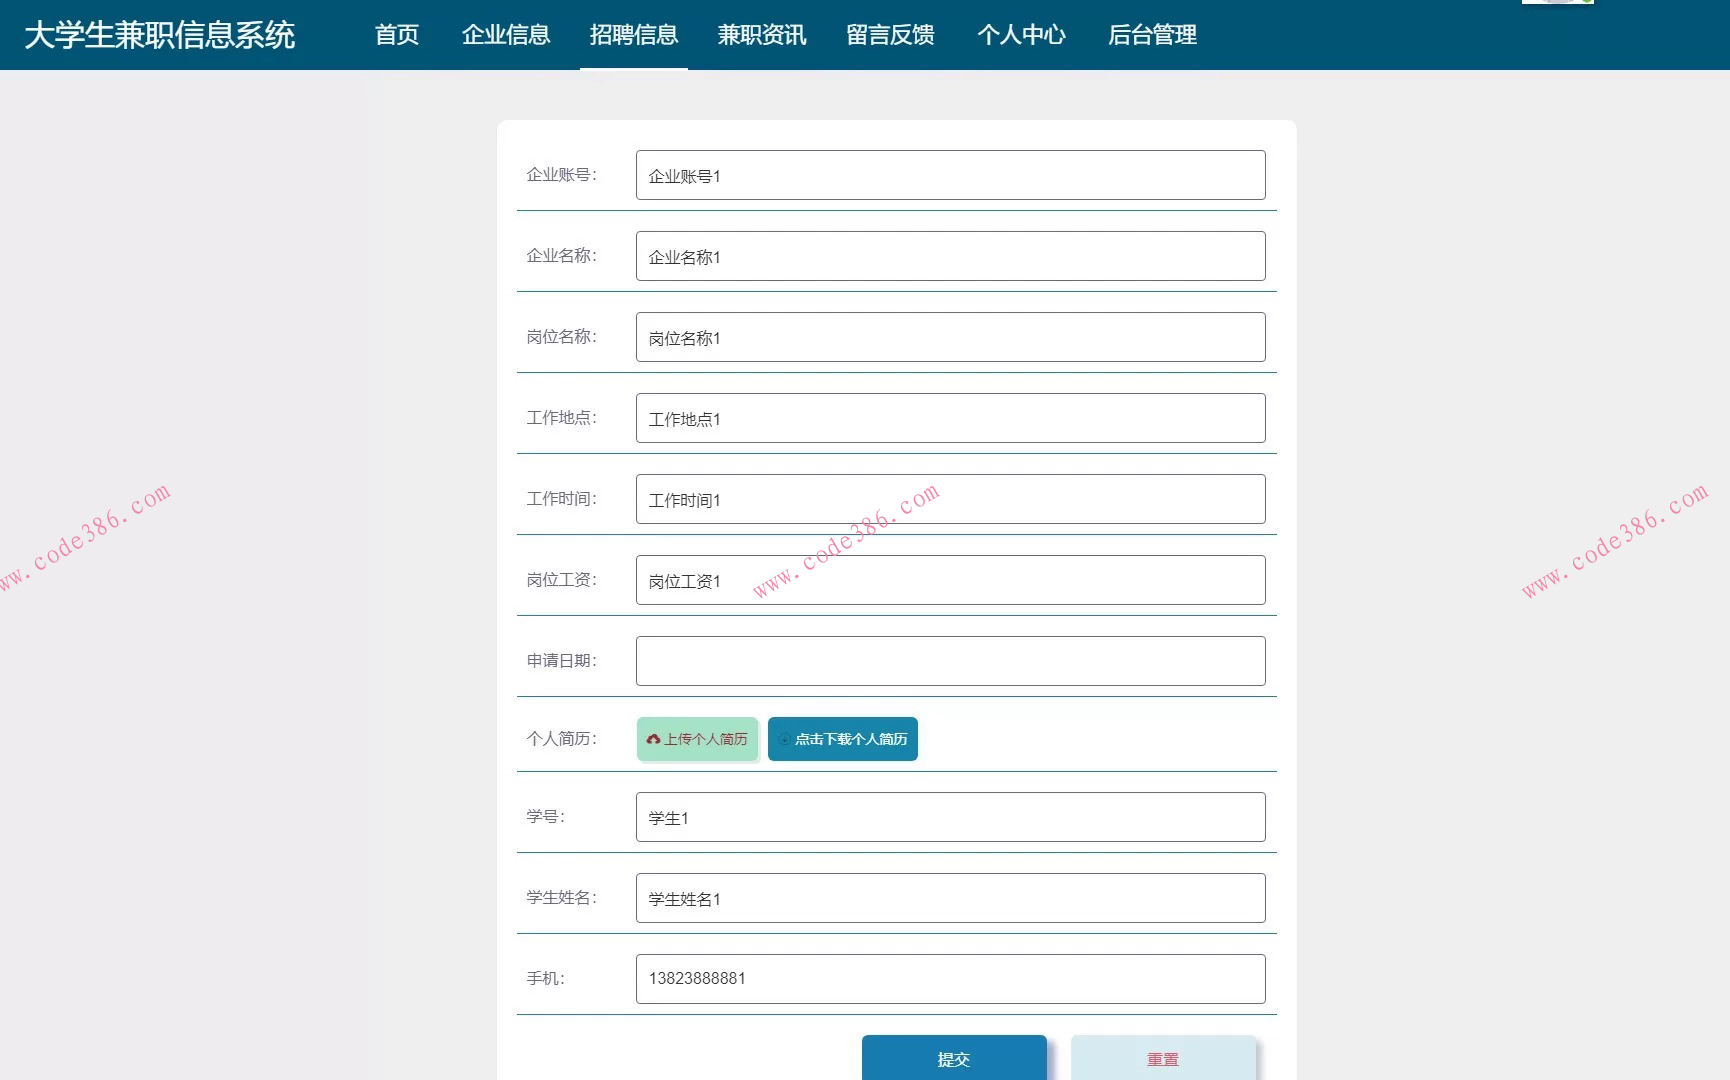Click the 手机 phone number field

(x=950, y=978)
